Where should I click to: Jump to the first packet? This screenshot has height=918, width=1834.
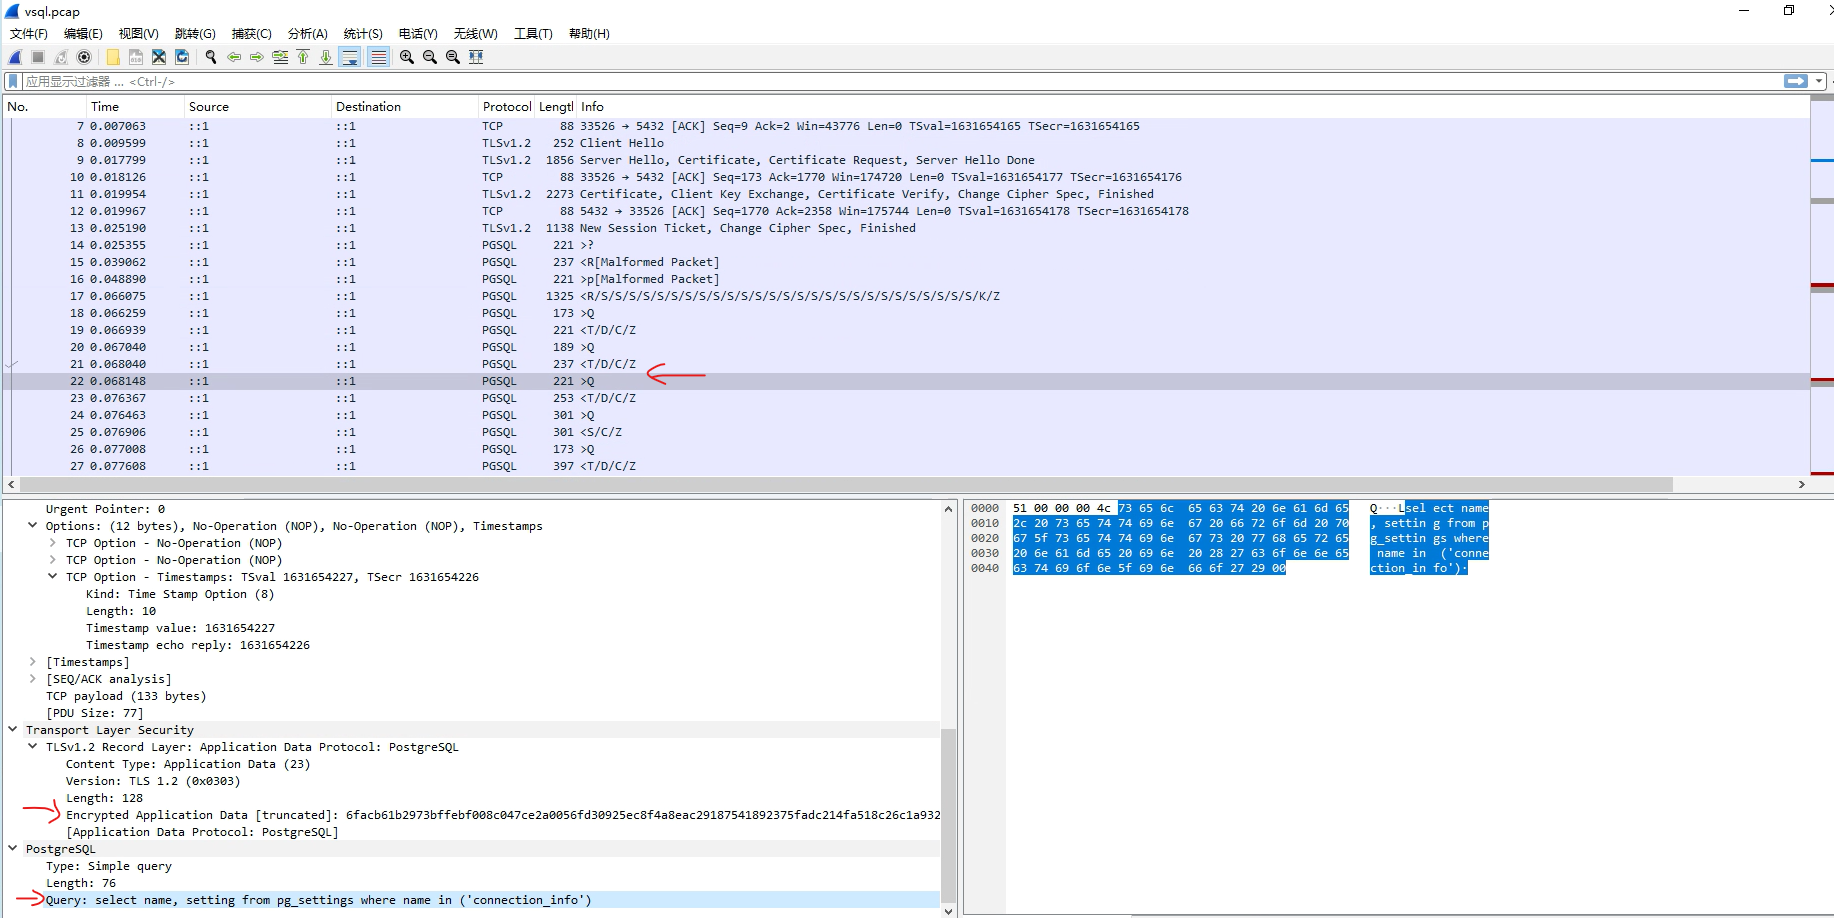pyautogui.click(x=303, y=57)
